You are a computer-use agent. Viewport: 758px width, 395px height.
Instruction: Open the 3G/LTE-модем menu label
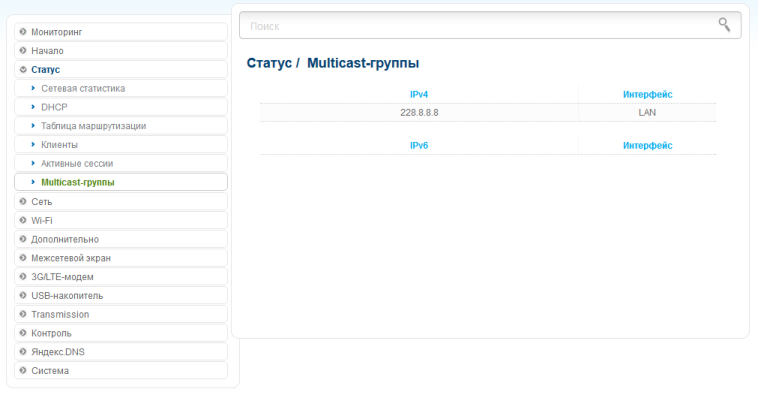[x=62, y=277]
